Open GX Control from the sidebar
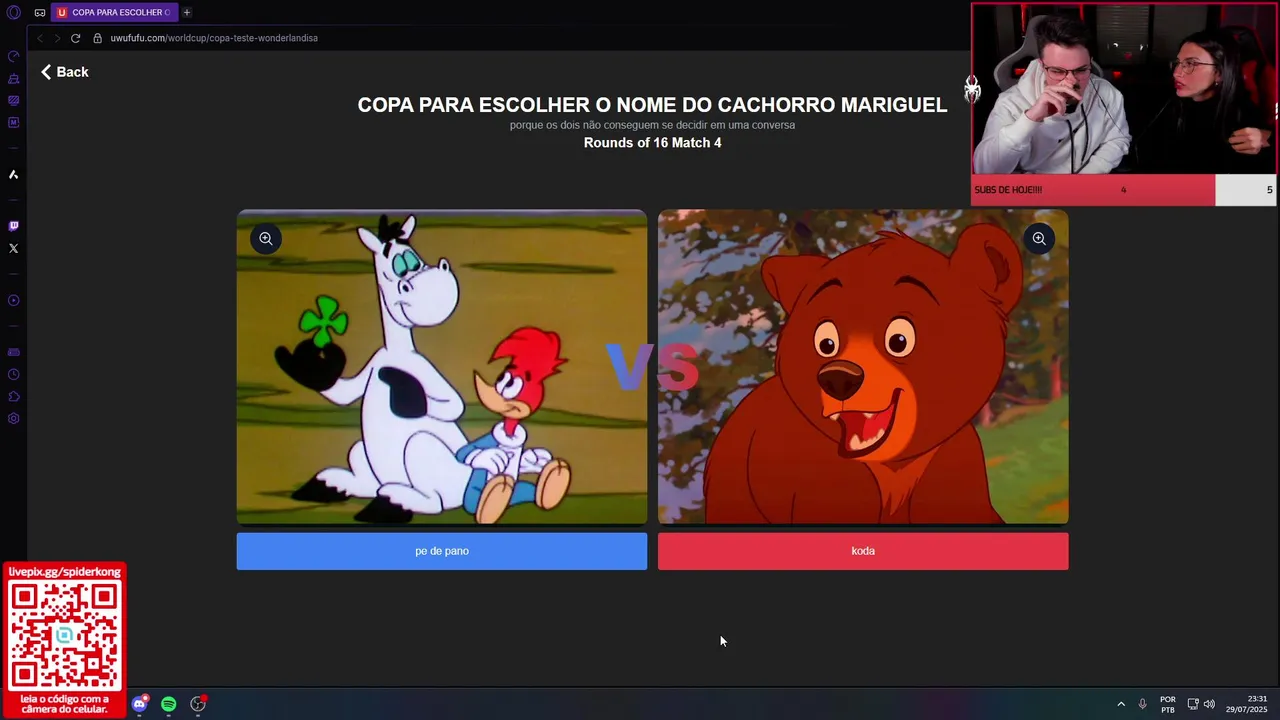This screenshot has width=1280, height=720. [x=13, y=56]
